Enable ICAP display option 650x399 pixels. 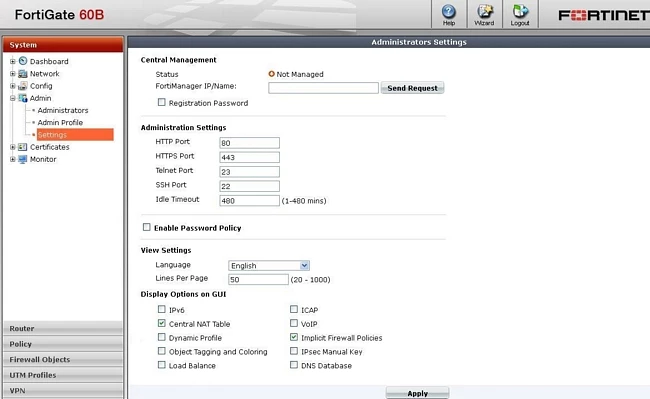tap(294, 309)
